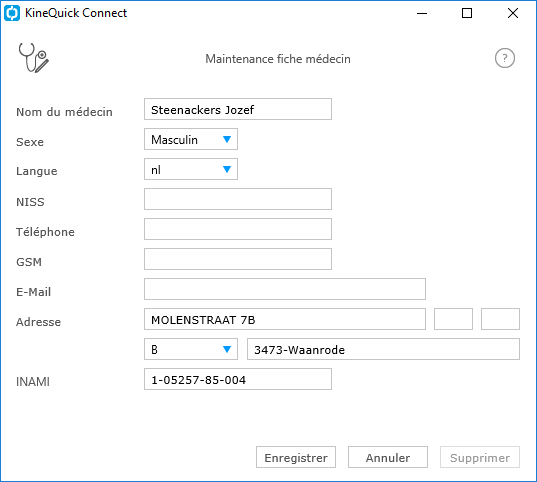Maximize the KineQuick Connect window
Viewport: 537px width, 482px height.
tap(467, 13)
